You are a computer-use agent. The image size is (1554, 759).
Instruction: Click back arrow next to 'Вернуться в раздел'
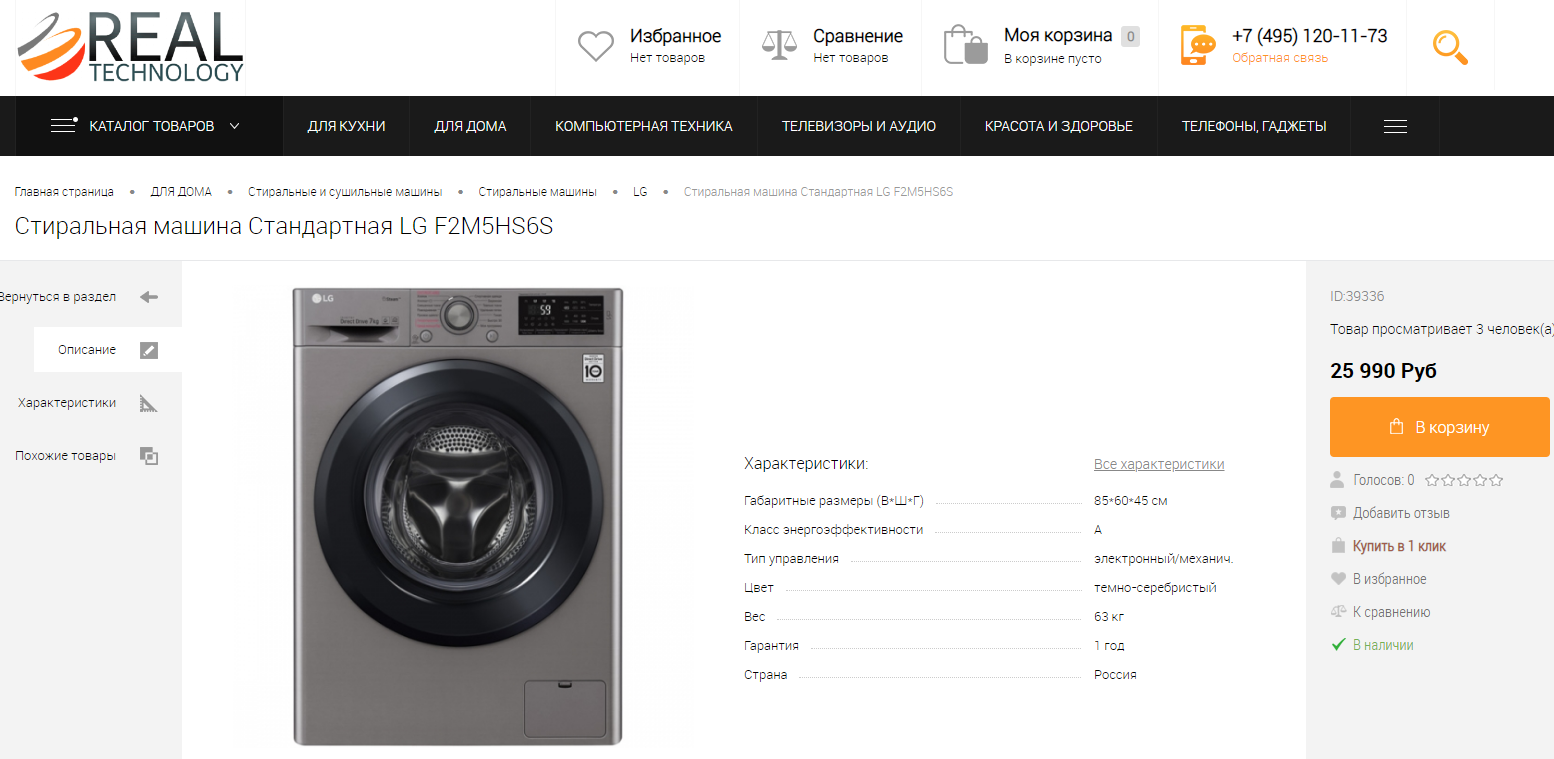(149, 297)
